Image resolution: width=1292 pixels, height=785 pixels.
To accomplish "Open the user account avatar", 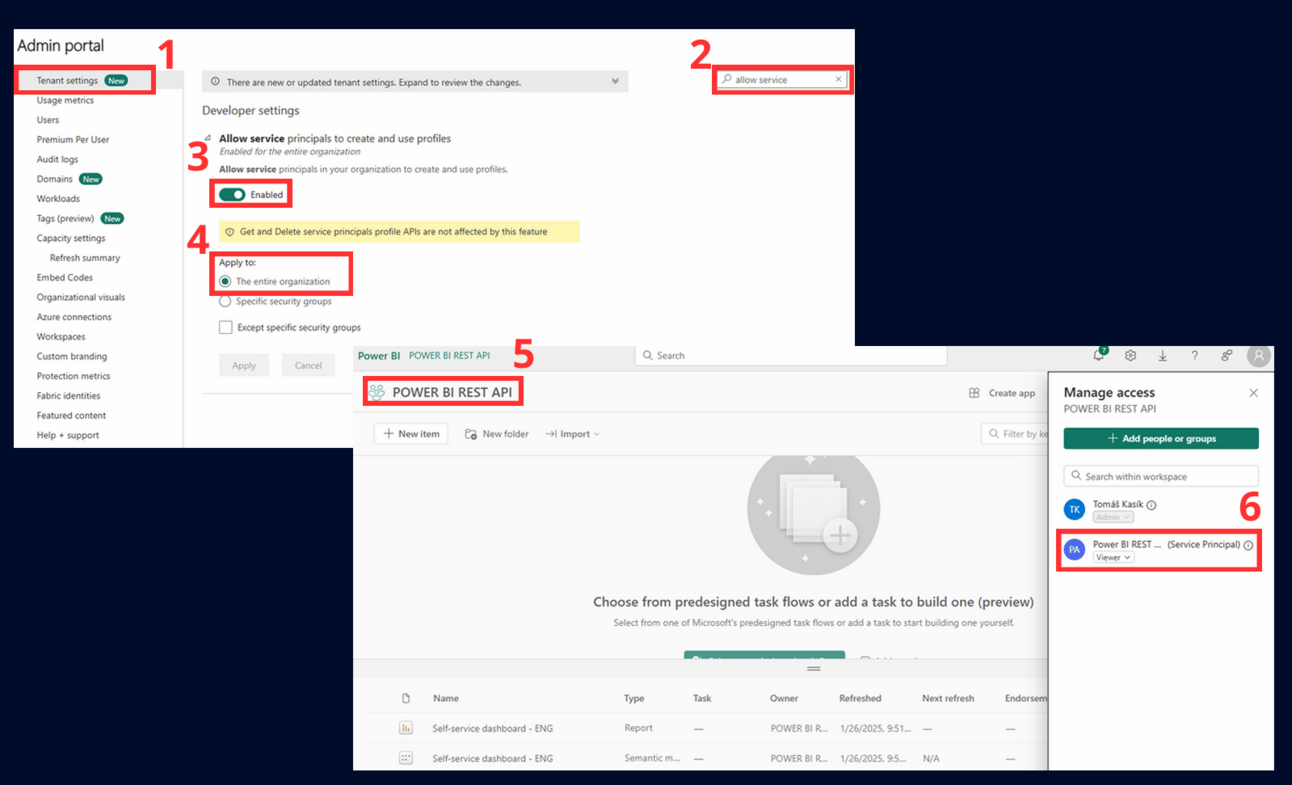I will click(x=1258, y=355).
